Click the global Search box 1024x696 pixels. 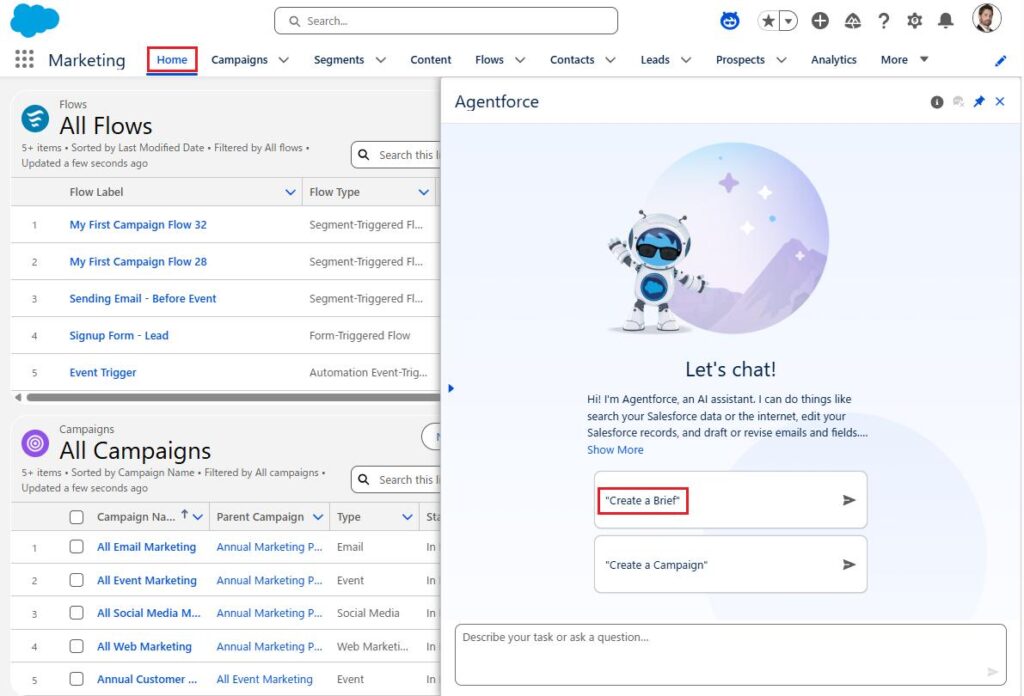point(446,21)
